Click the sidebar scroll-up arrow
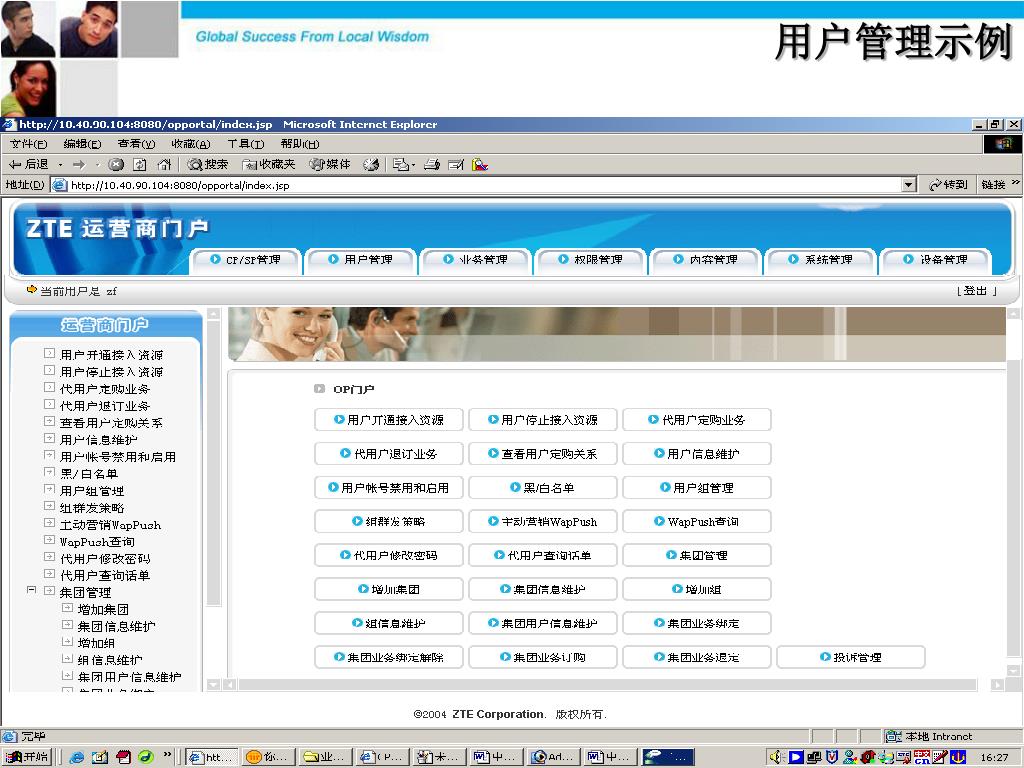The width and height of the screenshot is (1024, 768). 214,314
